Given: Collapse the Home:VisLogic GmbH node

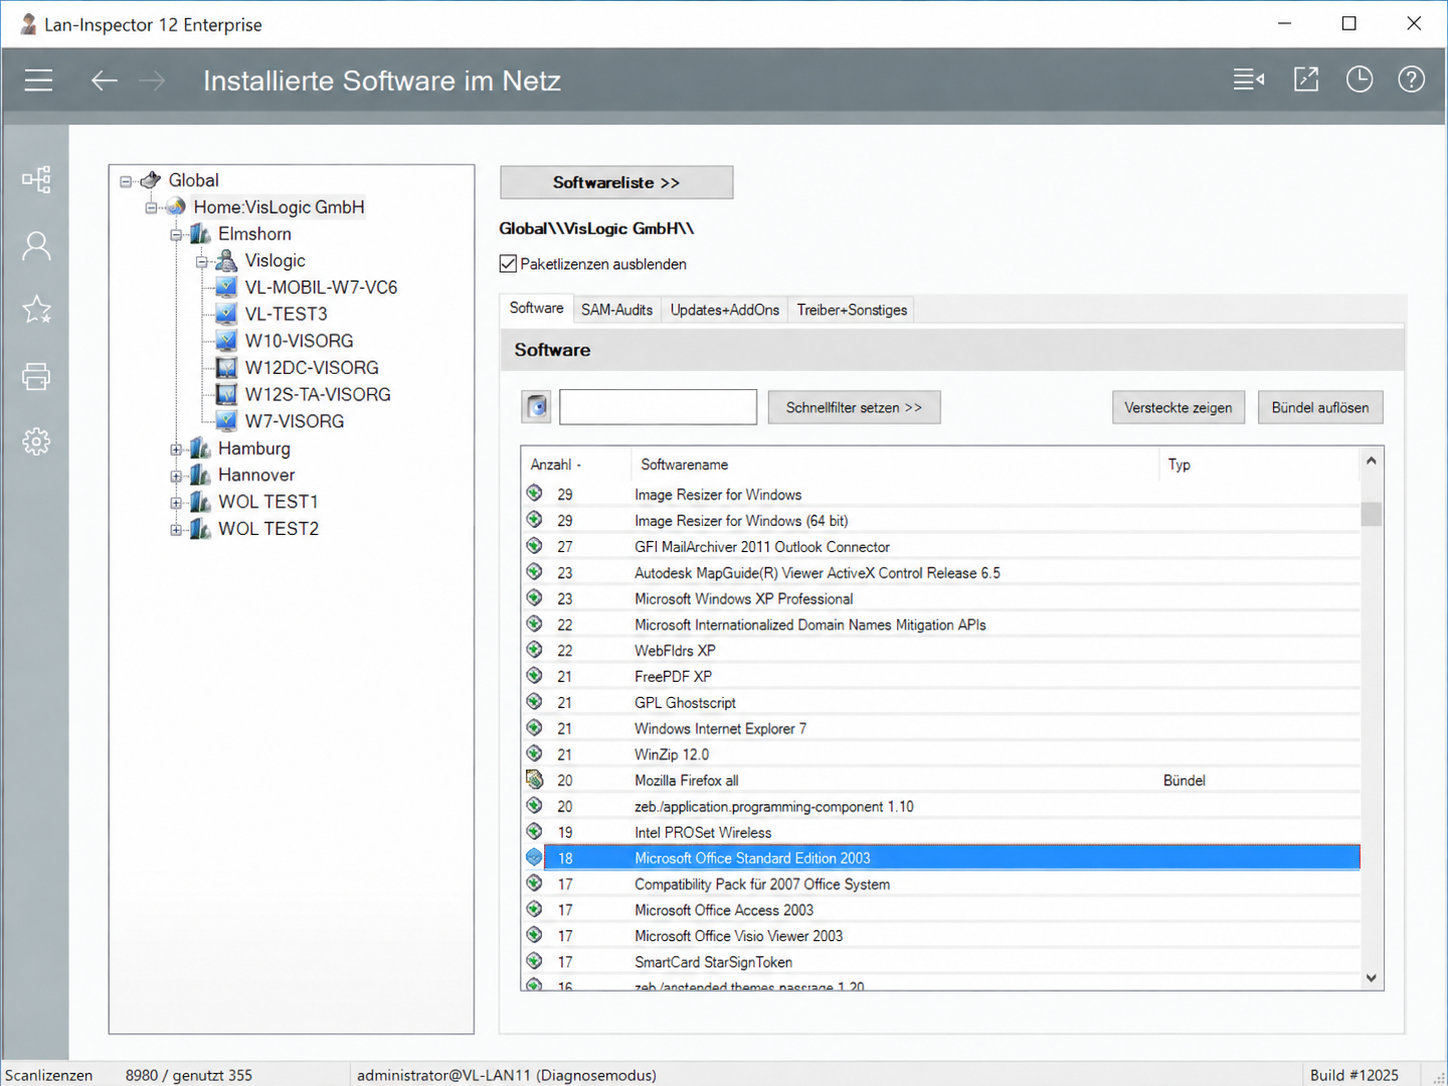Looking at the screenshot, I should [151, 208].
